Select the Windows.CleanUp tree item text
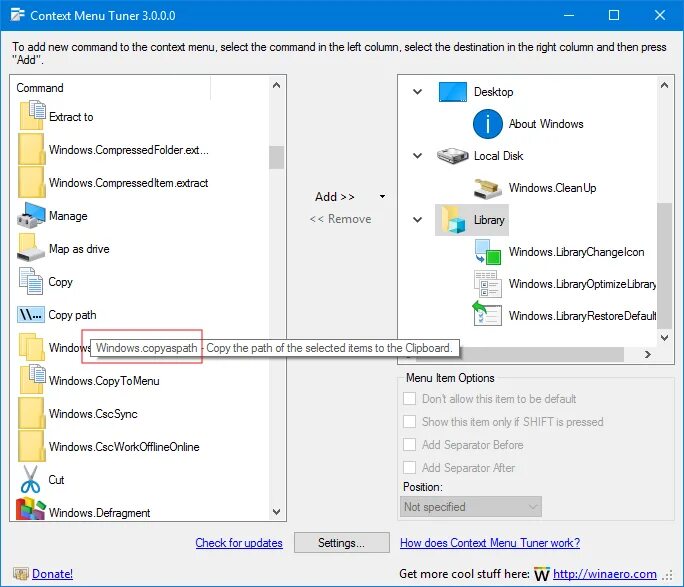The width and height of the screenshot is (684, 587). point(552,188)
